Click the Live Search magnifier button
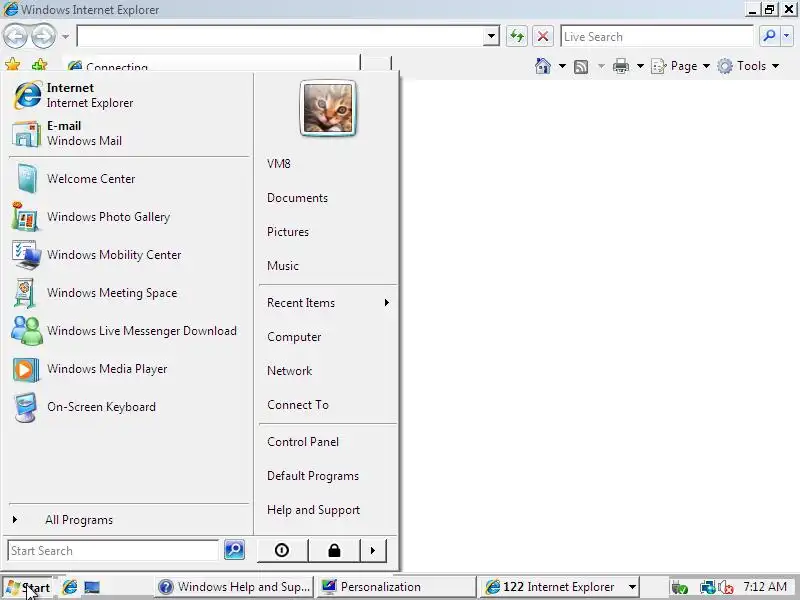Screen dimensions: 800x600 [769, 36]
